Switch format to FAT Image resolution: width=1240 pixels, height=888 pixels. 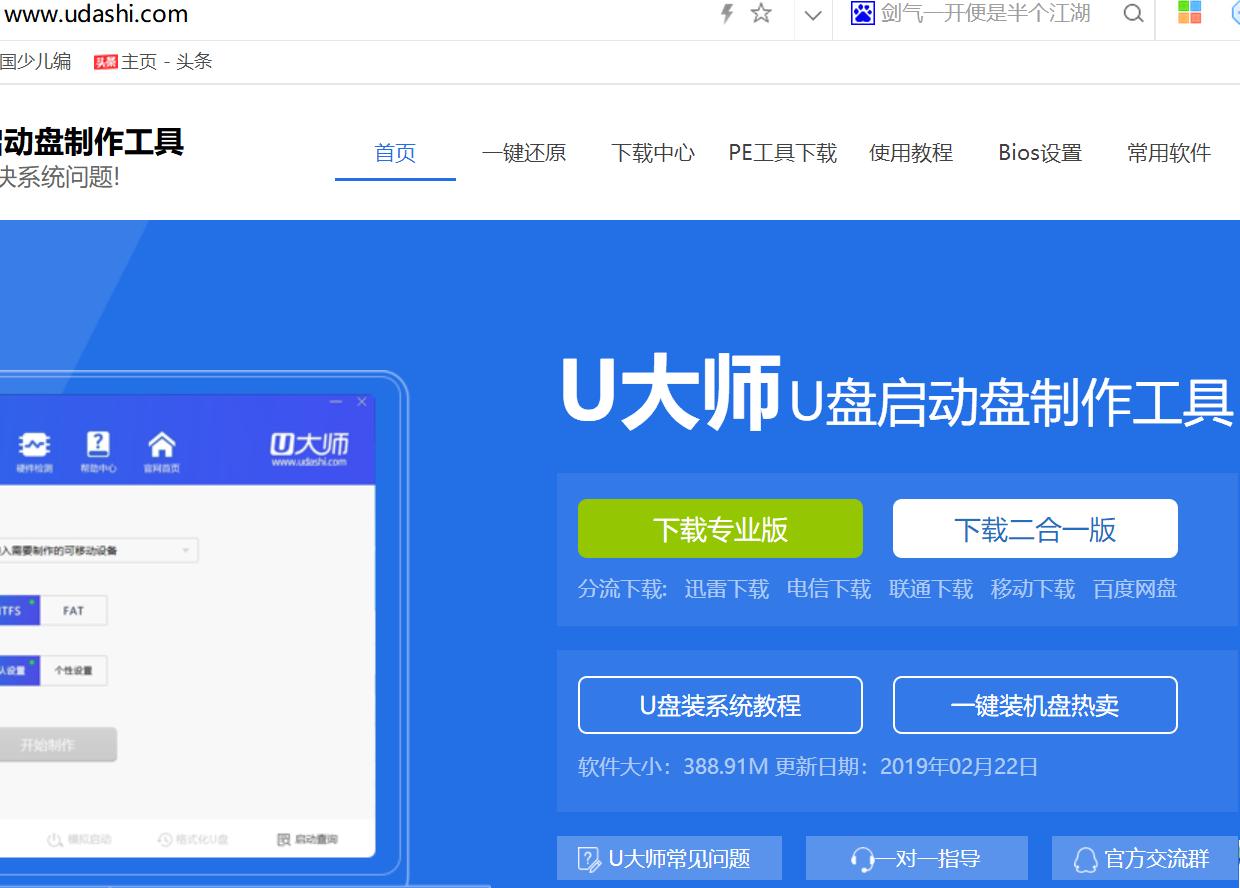[72, 610]
